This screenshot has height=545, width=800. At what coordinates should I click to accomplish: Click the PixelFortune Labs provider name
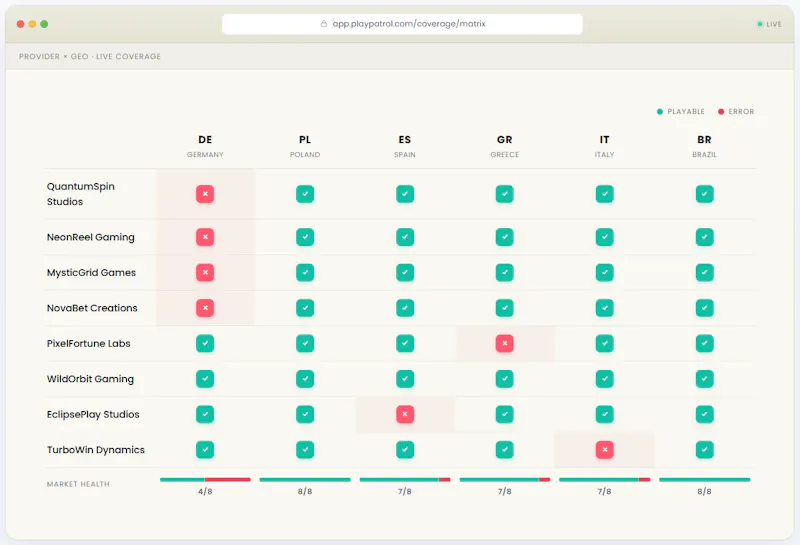[89, 343]
